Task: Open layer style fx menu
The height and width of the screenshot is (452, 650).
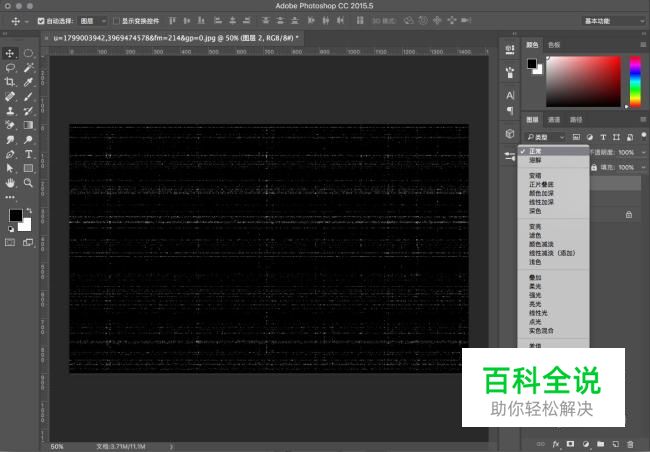Action: point(556,444)
